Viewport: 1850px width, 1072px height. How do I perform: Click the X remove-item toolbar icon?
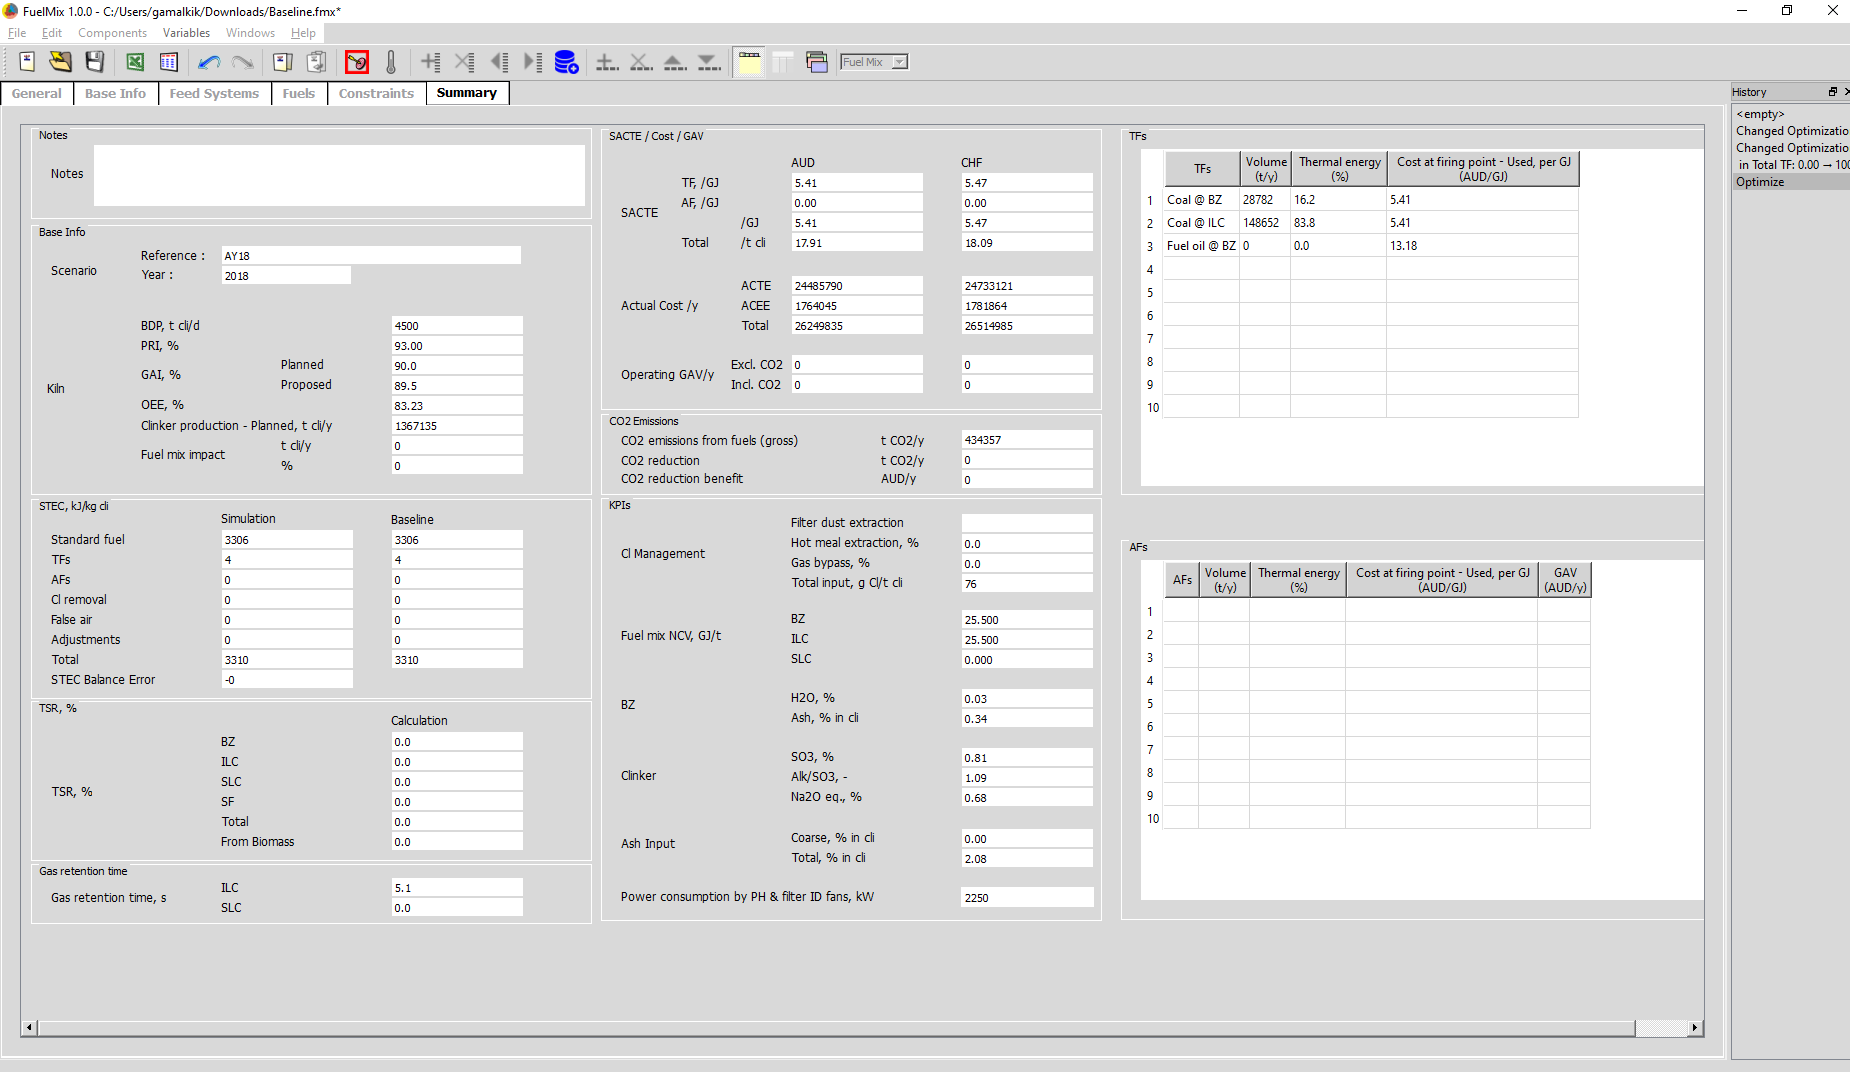point(641,62)
